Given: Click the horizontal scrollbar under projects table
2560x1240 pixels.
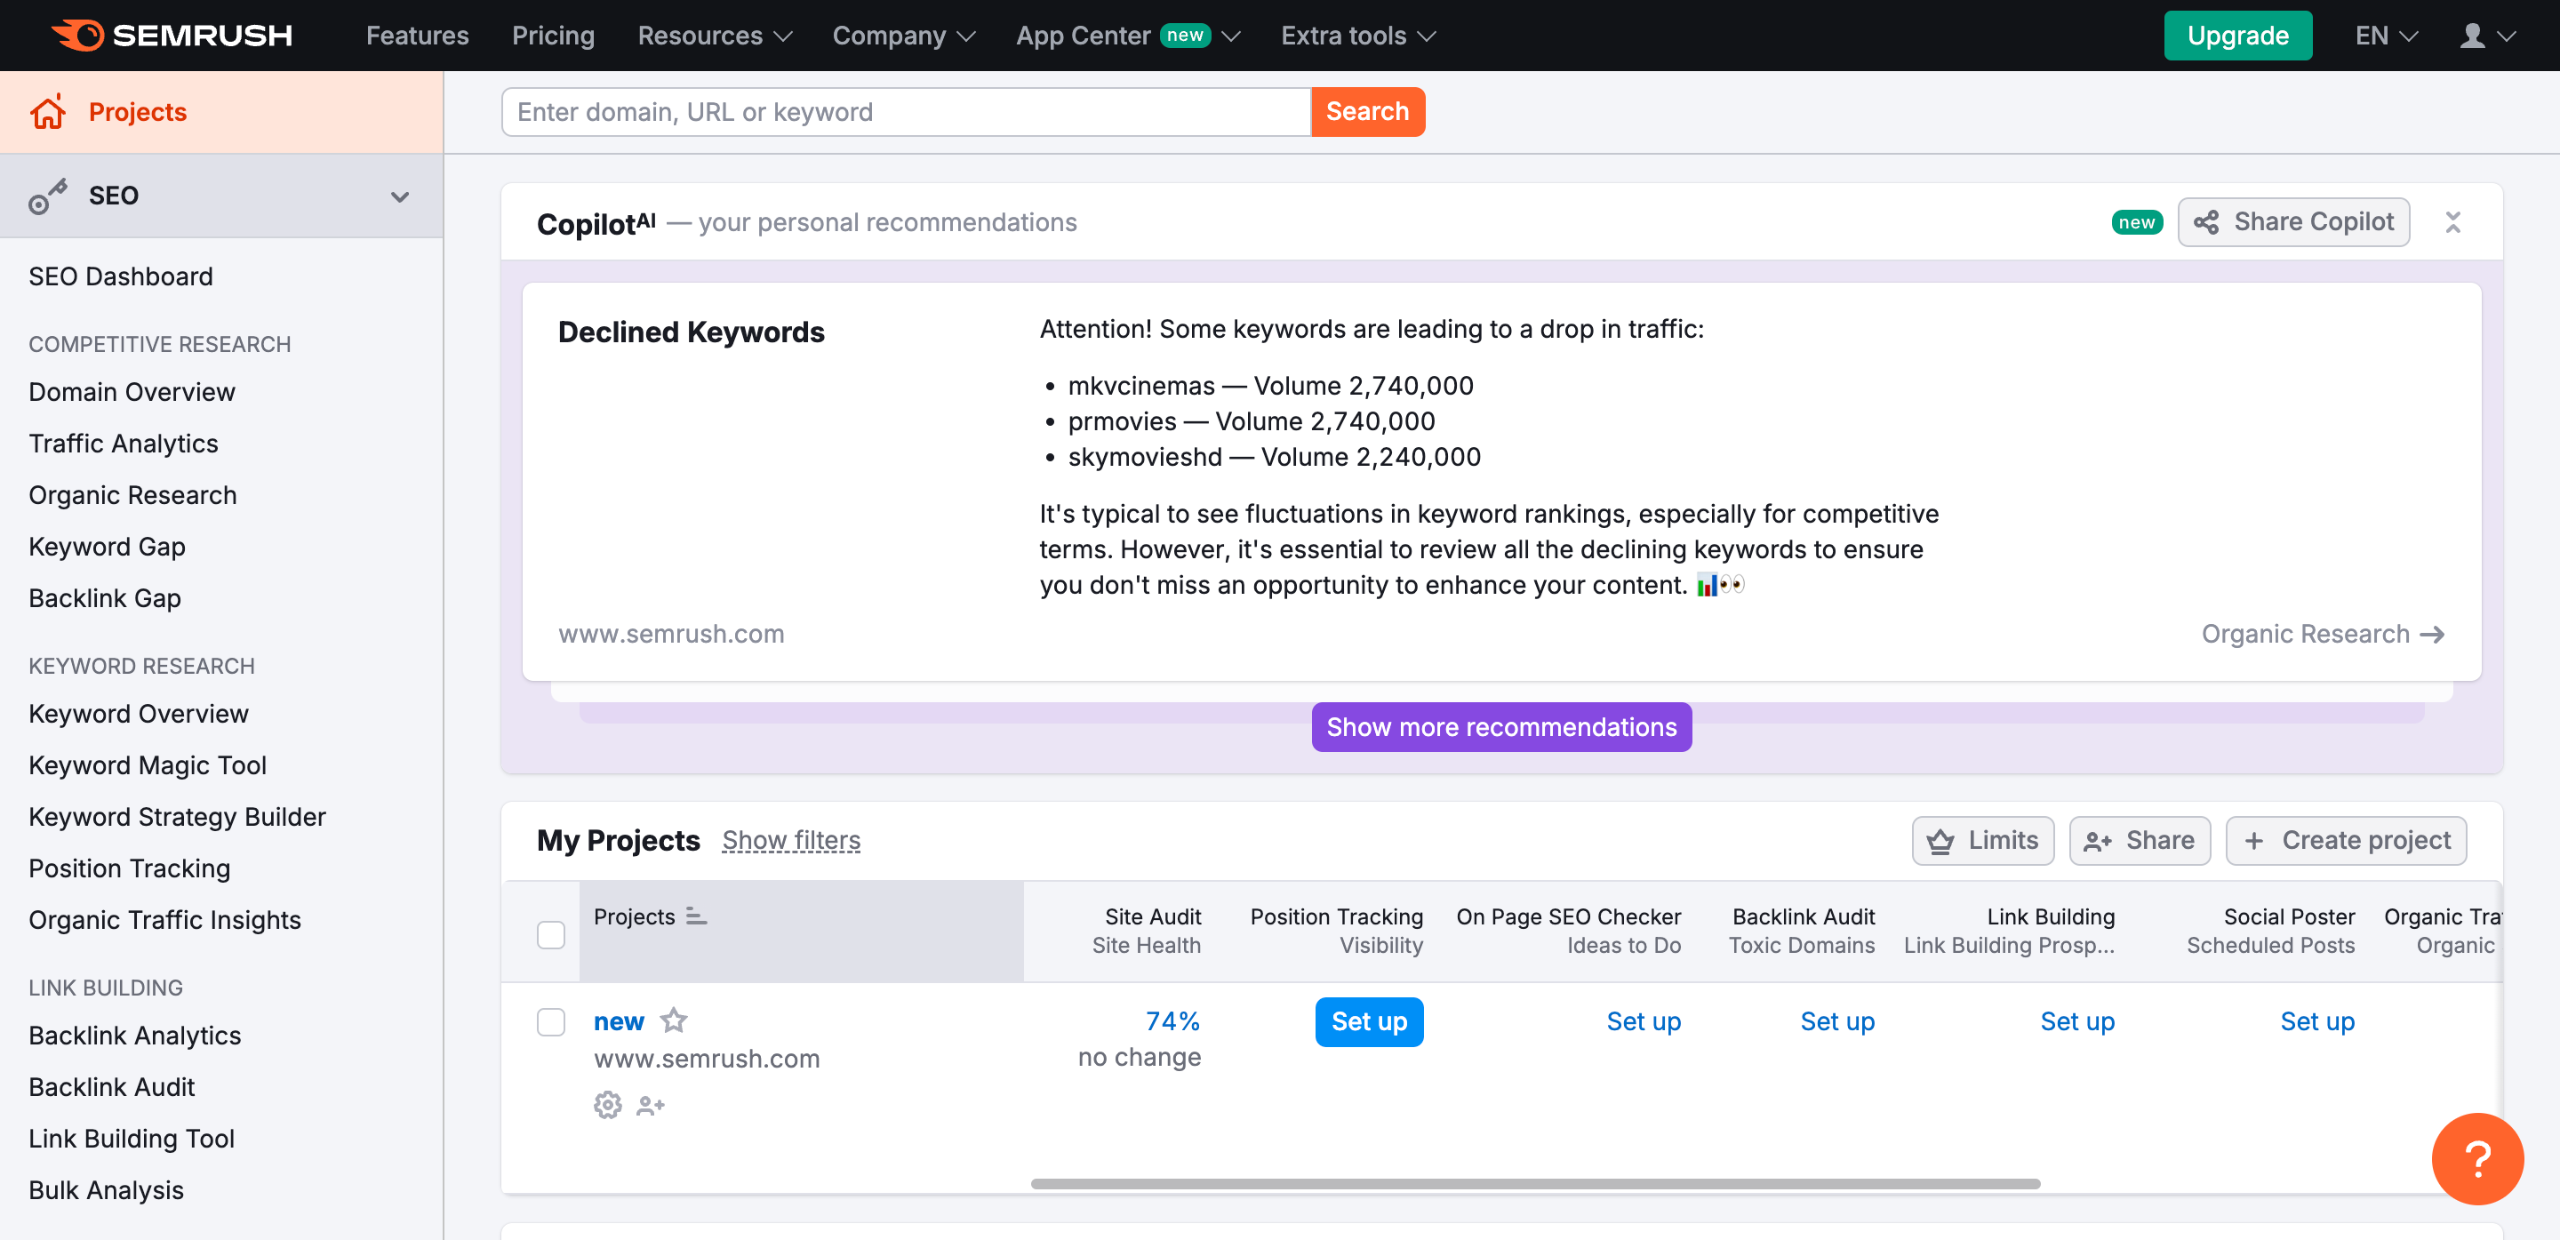Looking at the screenshot, I should click(x=1535, y=1183).
